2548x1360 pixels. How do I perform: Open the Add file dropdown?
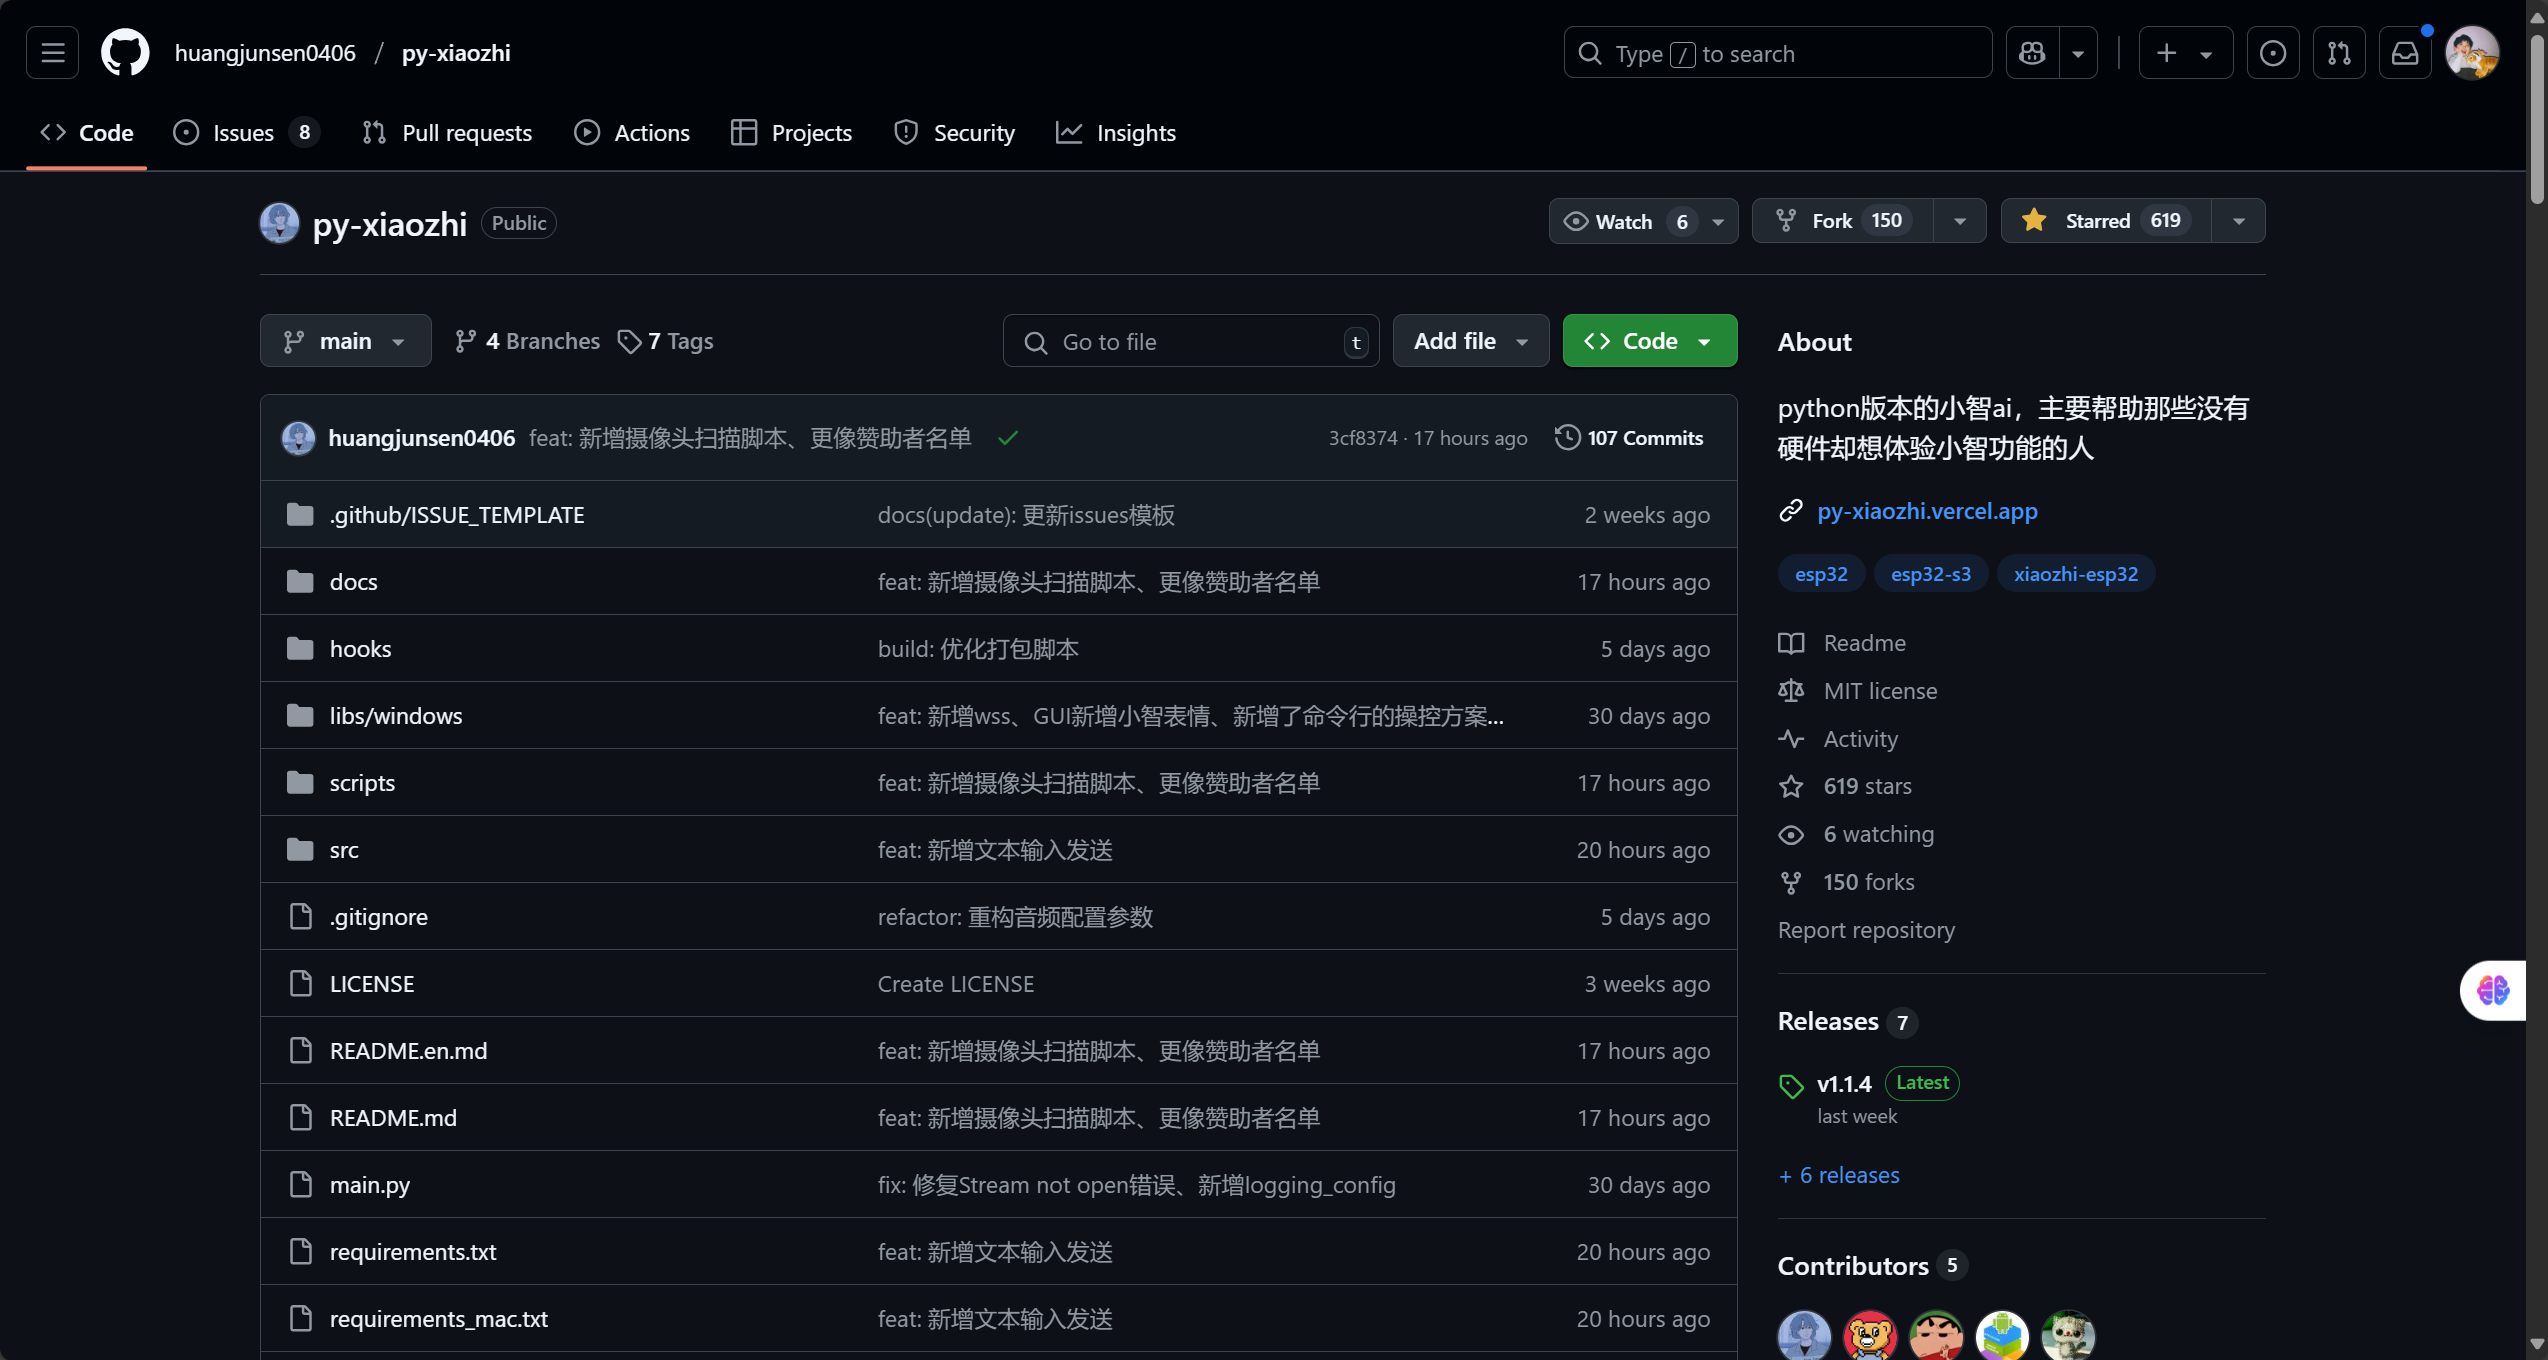tap(1470, 341)
